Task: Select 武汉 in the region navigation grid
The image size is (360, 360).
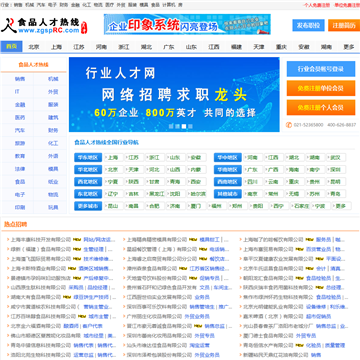Action: [336, 157]
